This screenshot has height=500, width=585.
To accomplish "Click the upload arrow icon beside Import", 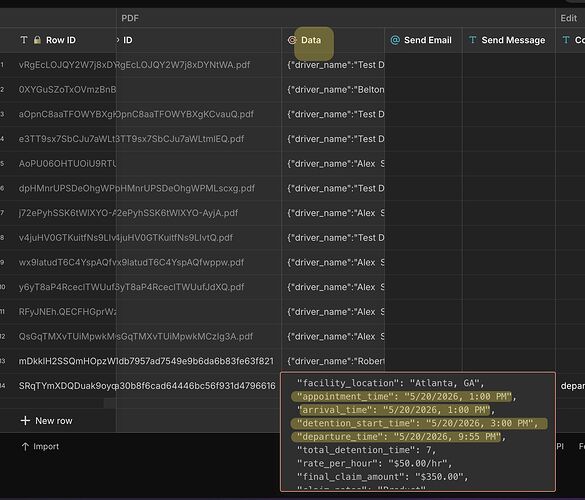I will [x=25, y=447].
